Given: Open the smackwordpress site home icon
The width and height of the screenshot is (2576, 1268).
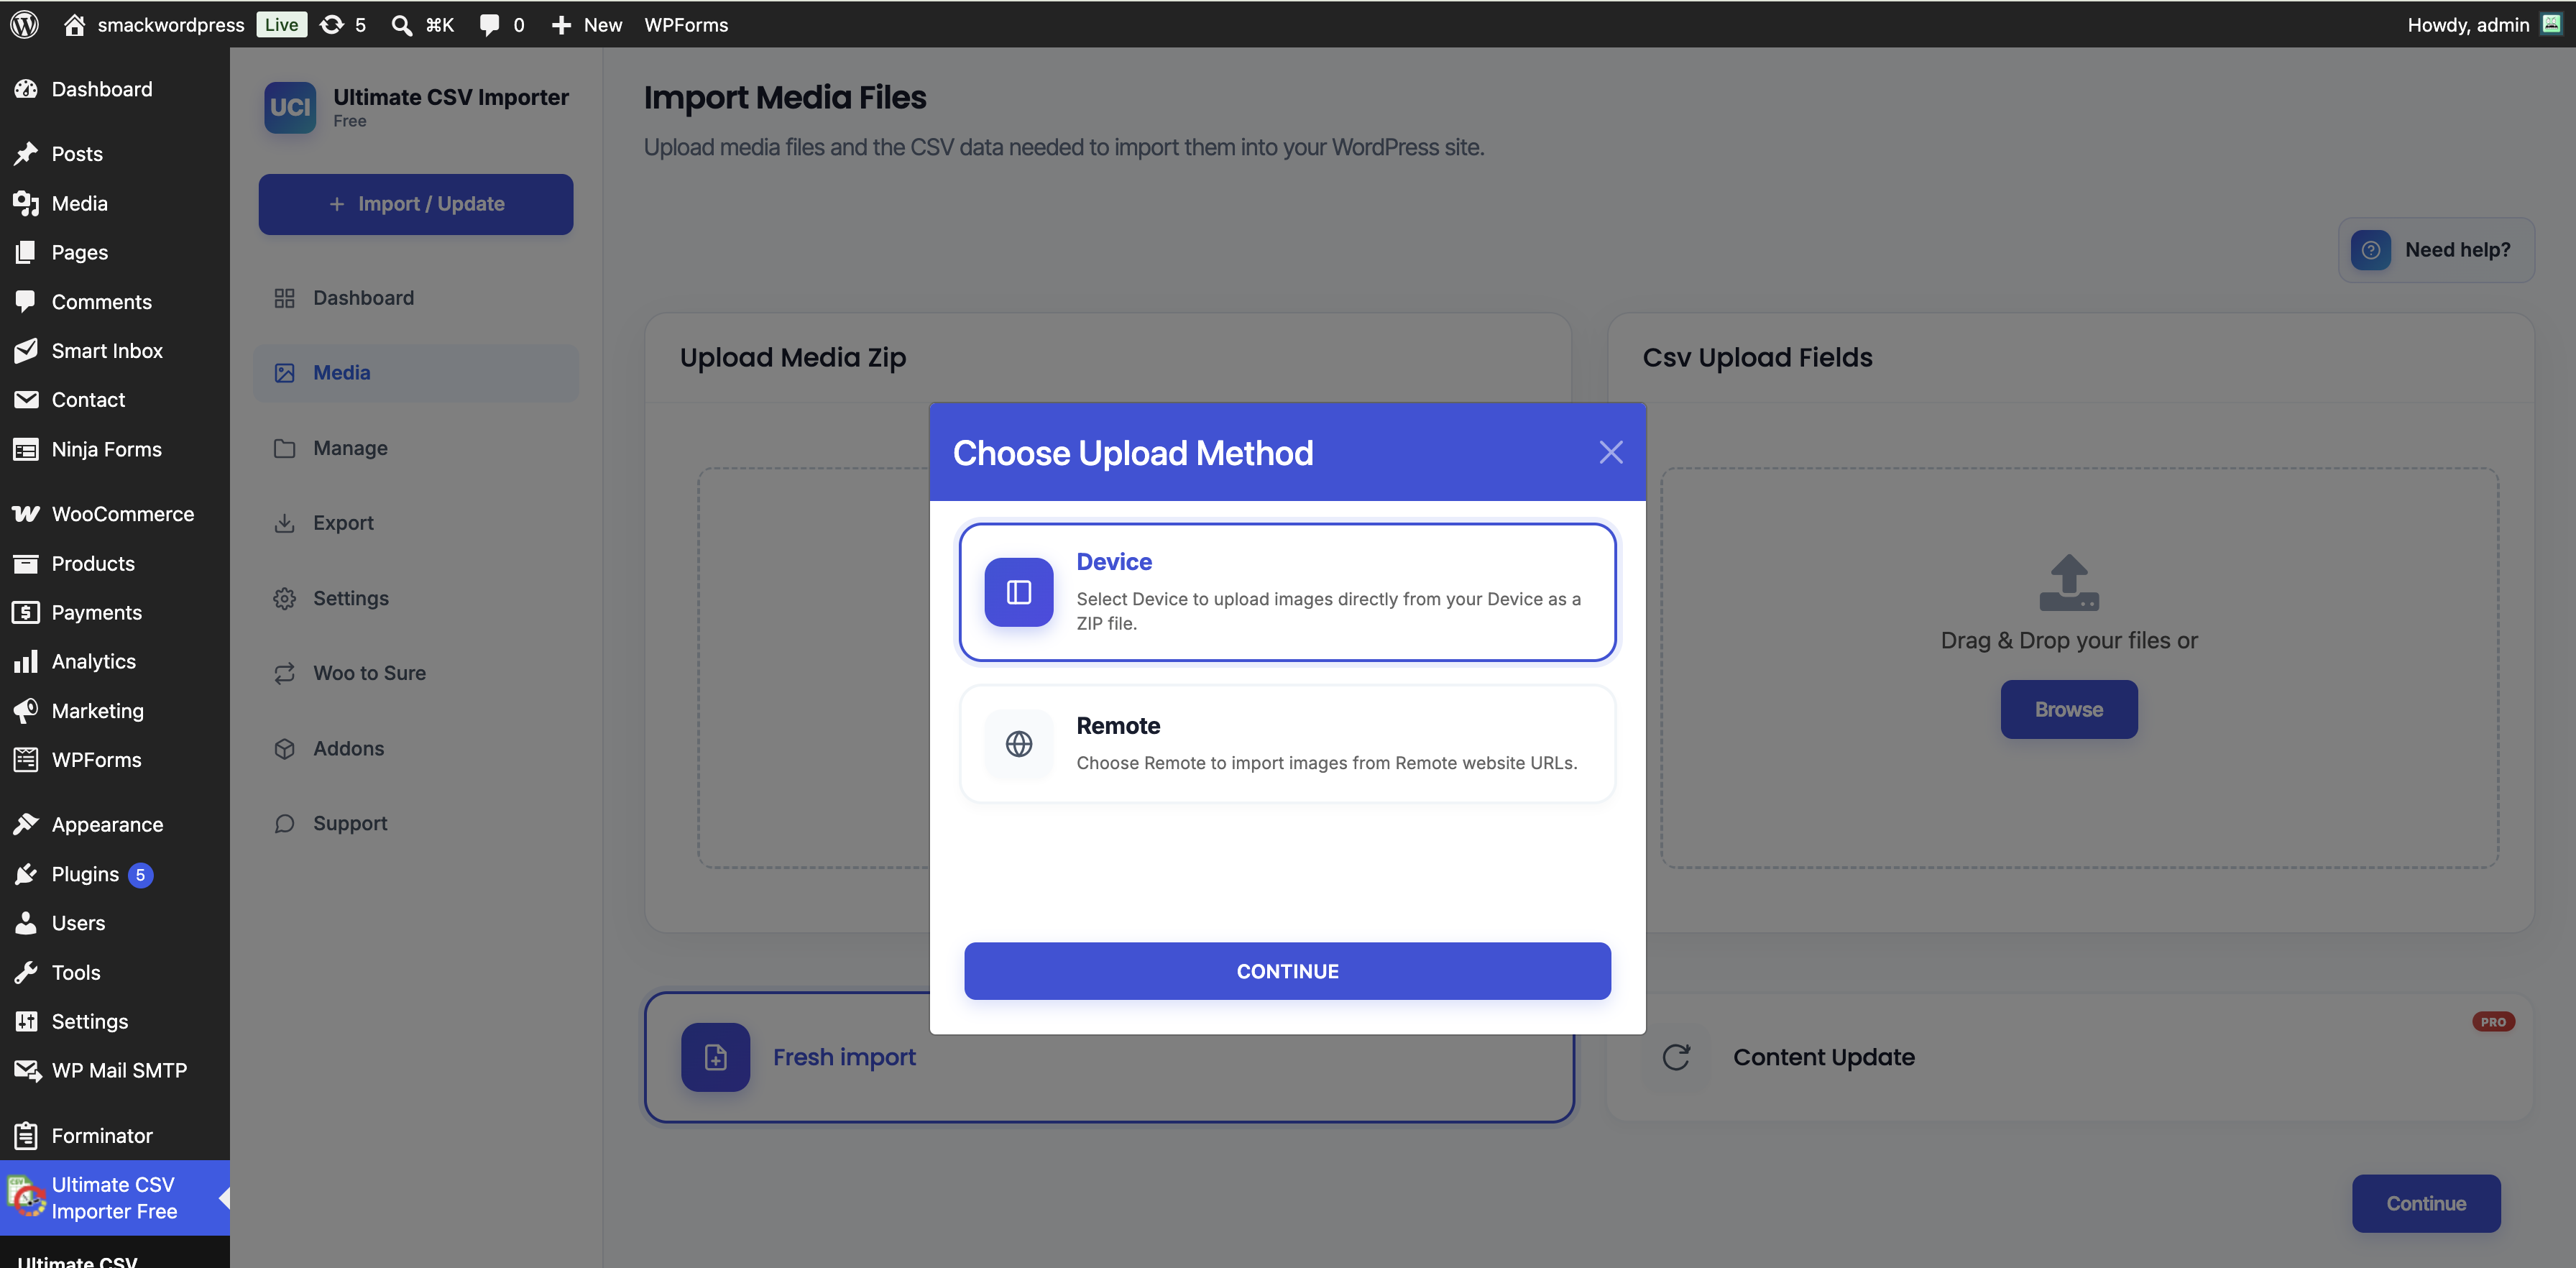Looking at the screenshot, I should click(74, 24).
